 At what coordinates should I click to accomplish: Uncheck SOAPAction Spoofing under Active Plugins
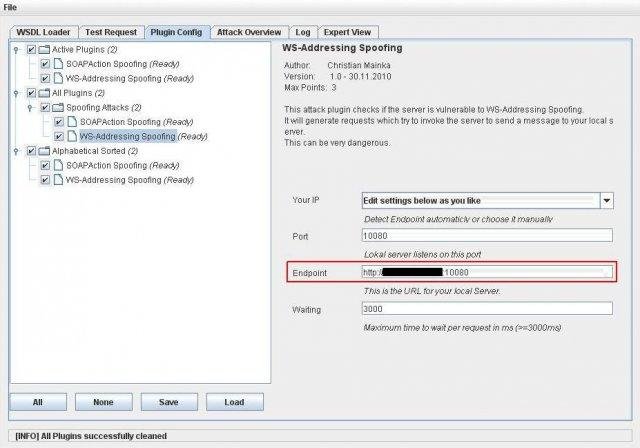click(45, 64)
